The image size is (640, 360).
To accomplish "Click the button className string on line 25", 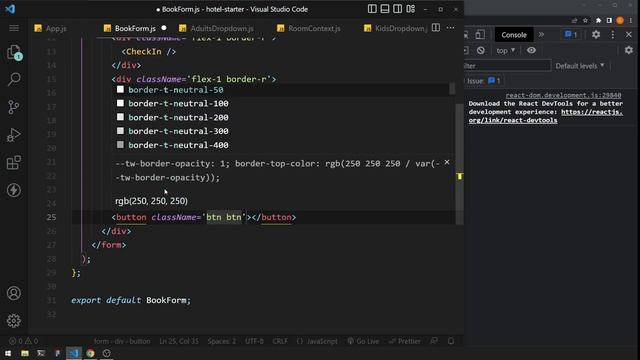I will 224,217.
